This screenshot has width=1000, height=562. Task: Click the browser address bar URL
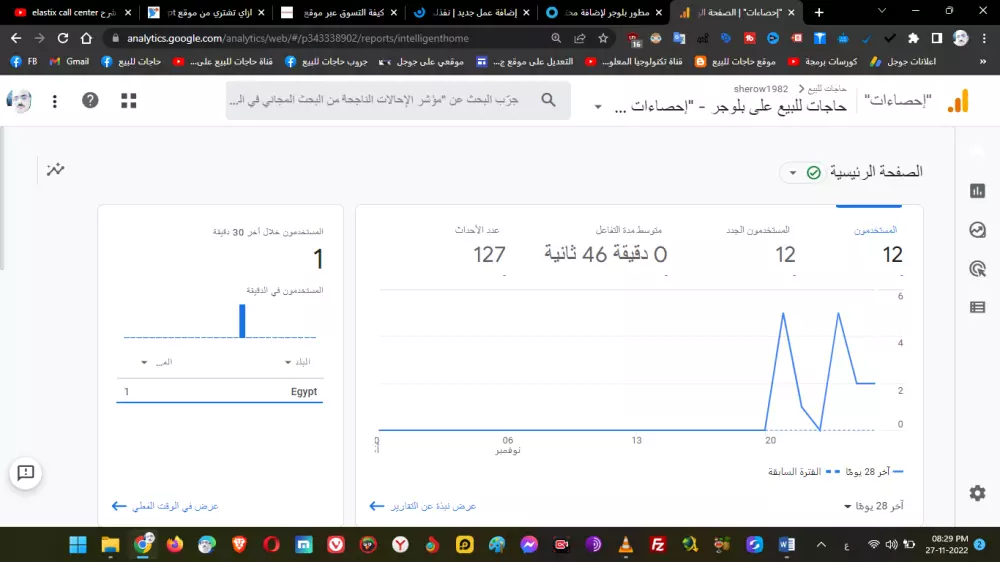297,38
